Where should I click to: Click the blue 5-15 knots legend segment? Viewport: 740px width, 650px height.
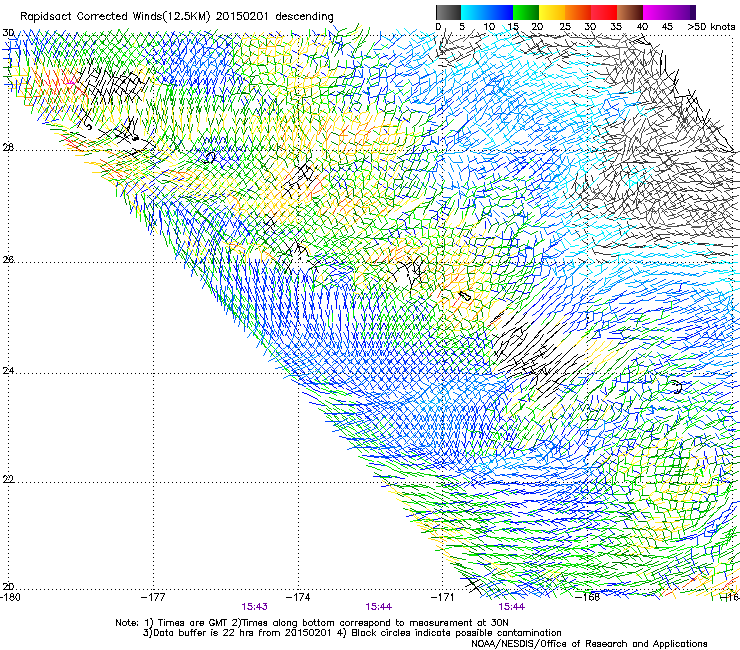487,12
